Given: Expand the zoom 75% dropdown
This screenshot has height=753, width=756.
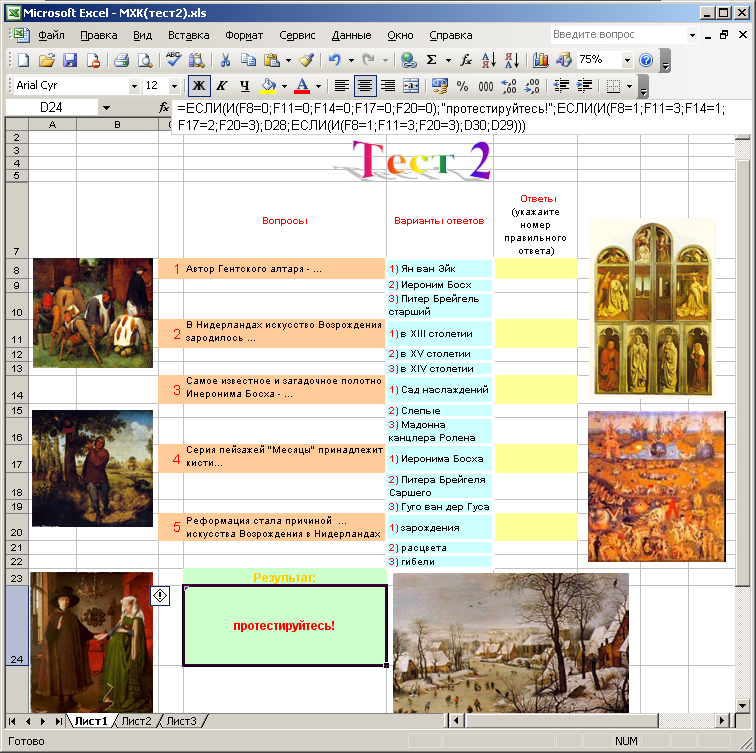Looking at the screenshot, I should tap(627, 61).
